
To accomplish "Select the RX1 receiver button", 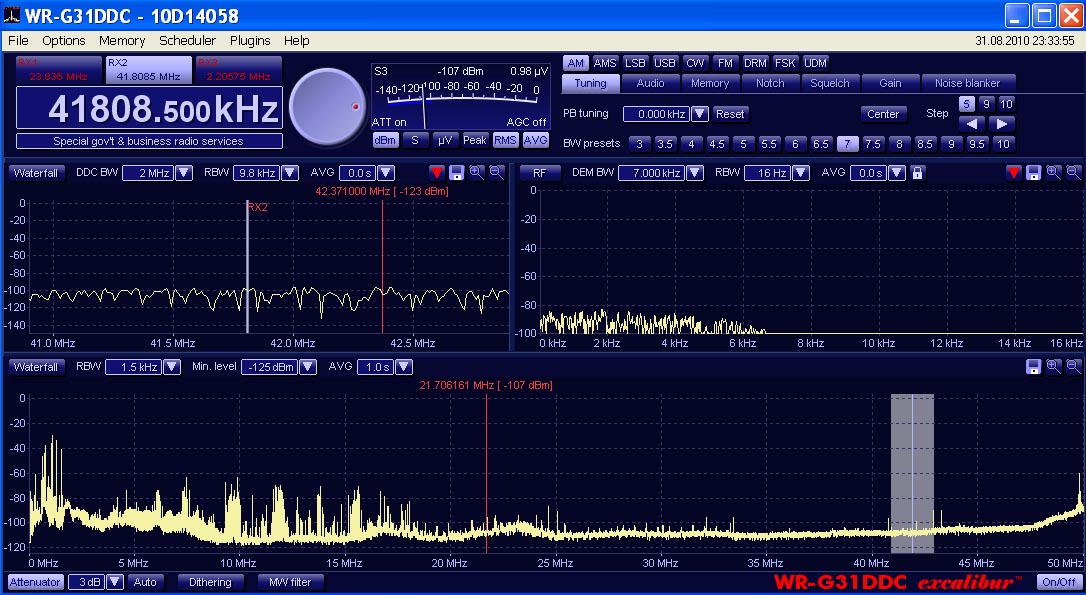I will [x=58, y=70].
